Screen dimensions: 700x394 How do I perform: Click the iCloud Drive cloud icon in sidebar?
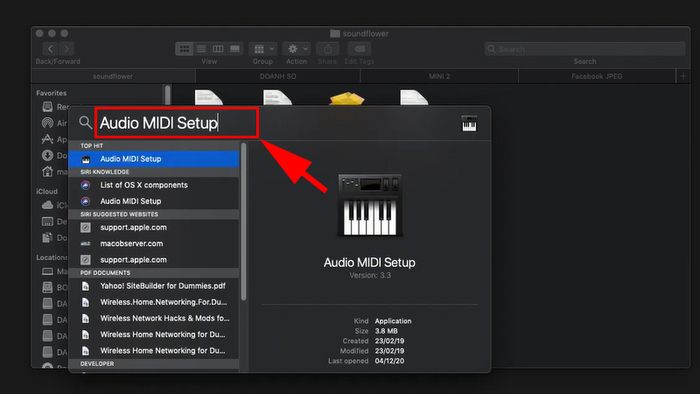click(x=47, y=205)
